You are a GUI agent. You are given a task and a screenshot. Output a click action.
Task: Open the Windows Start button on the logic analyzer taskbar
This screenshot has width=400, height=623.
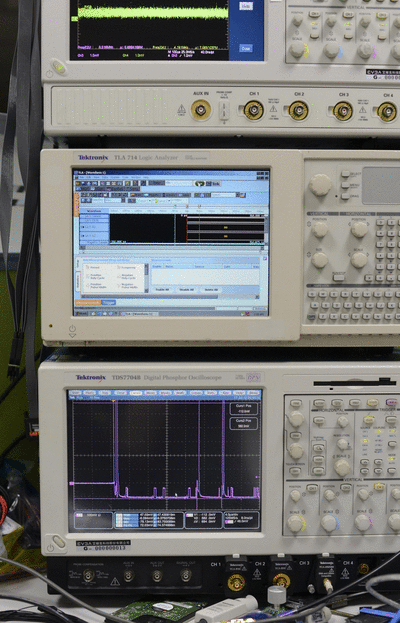pos(80,313)
